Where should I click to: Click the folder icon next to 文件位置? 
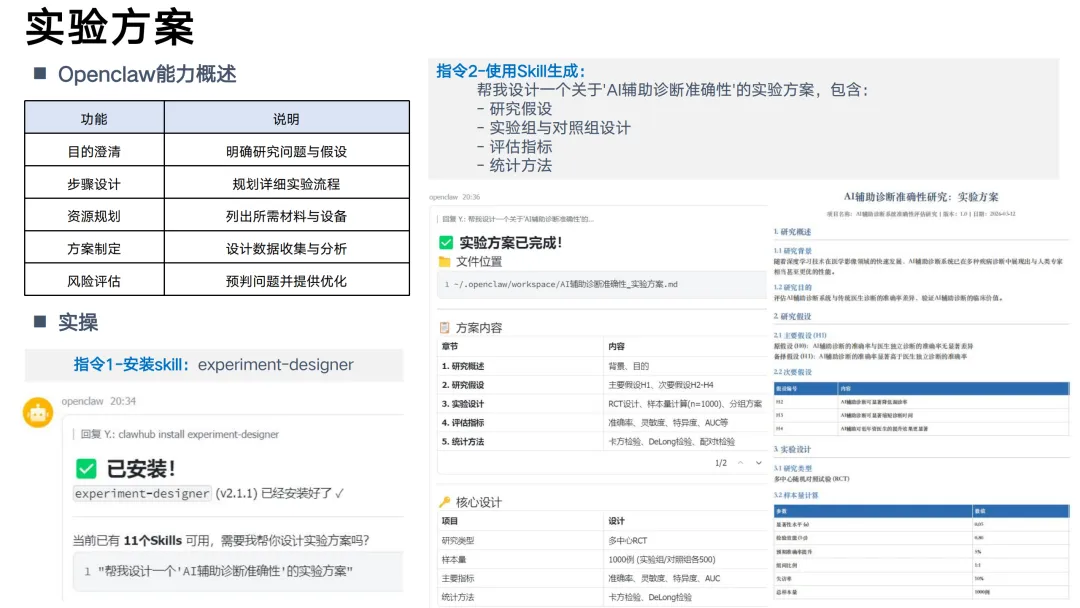coord(444,262)
